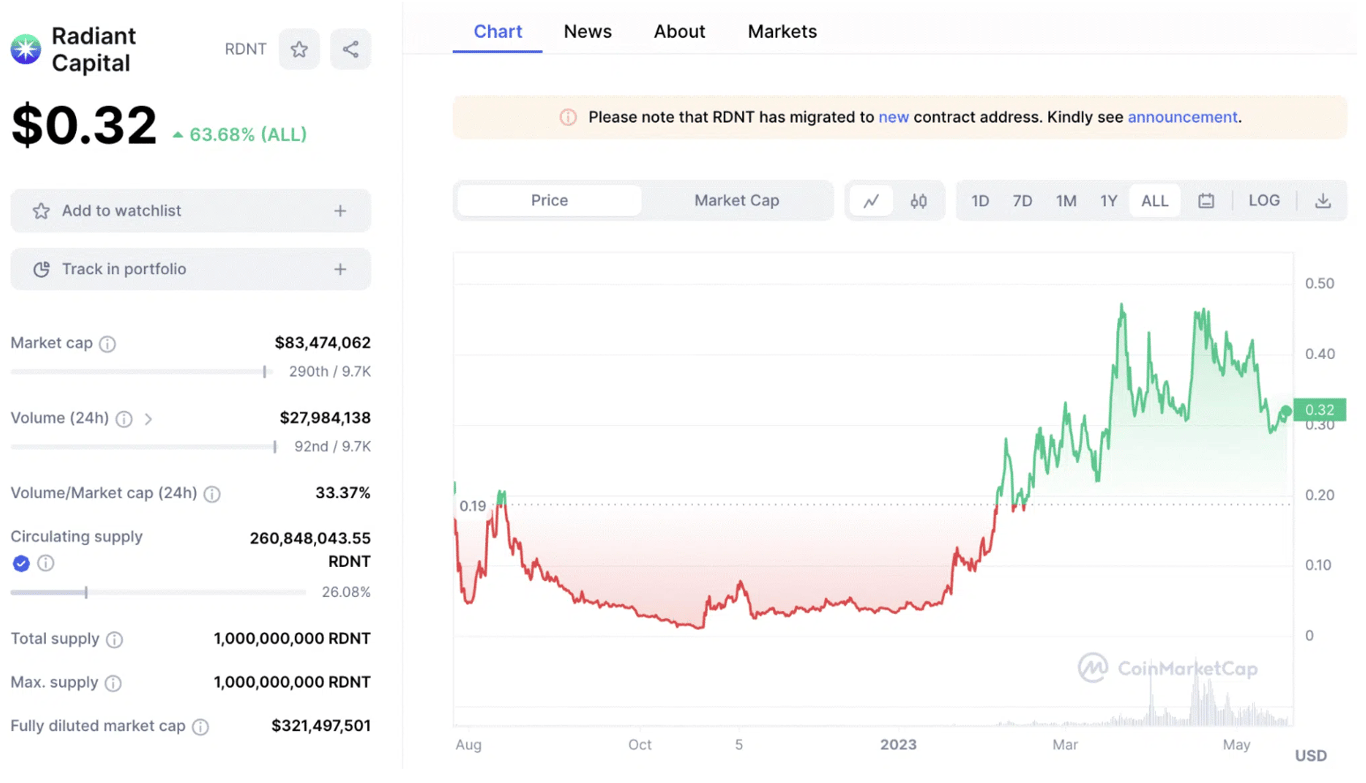
Task: Click the star favorite icon near RDNT
Action: [x=299, y=49]
